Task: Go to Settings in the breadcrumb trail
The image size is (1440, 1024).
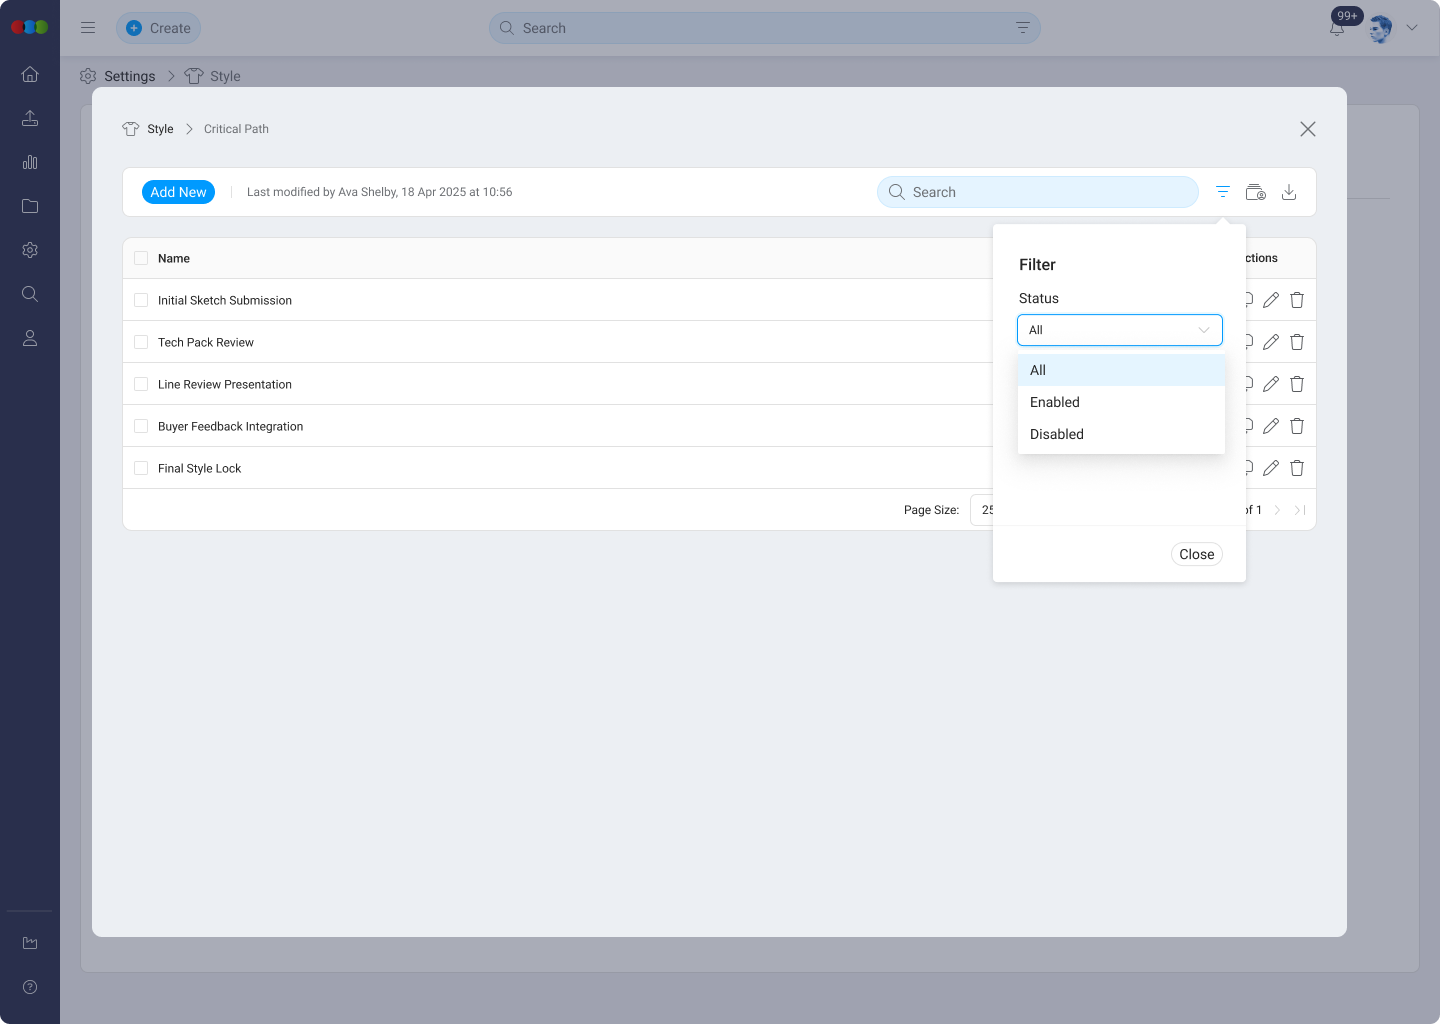Action: [x=129, y=75]
